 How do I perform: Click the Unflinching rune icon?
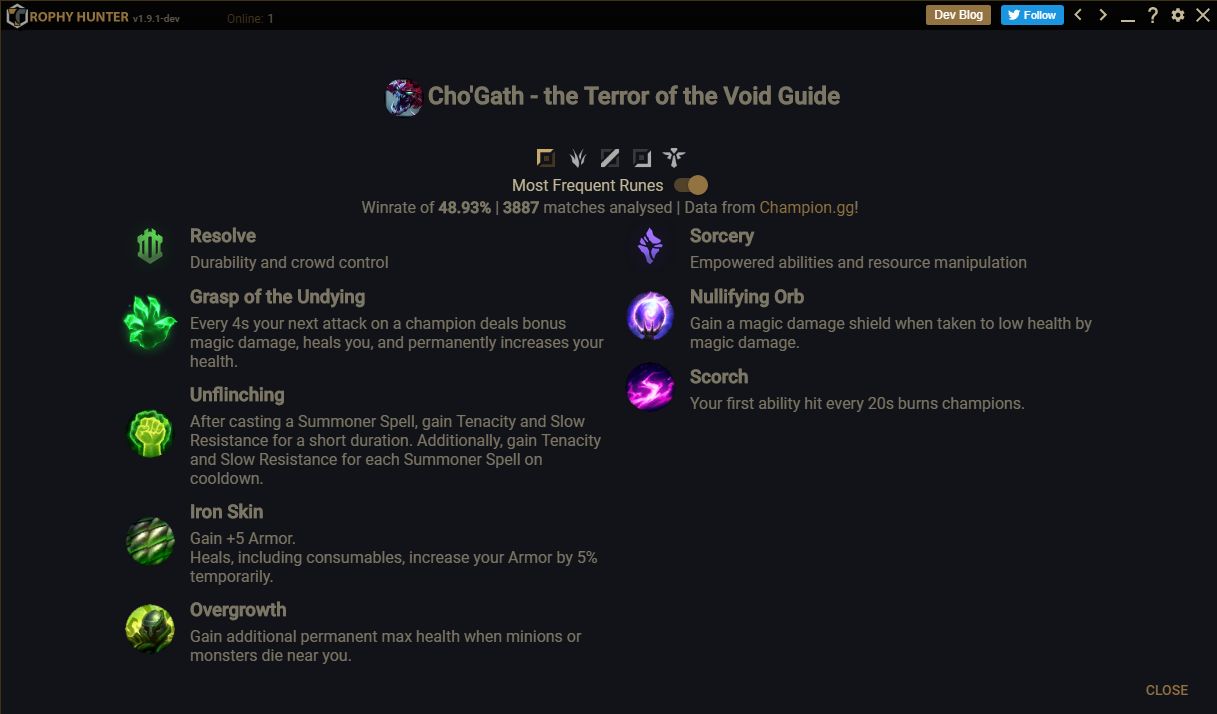click(150, 433)
